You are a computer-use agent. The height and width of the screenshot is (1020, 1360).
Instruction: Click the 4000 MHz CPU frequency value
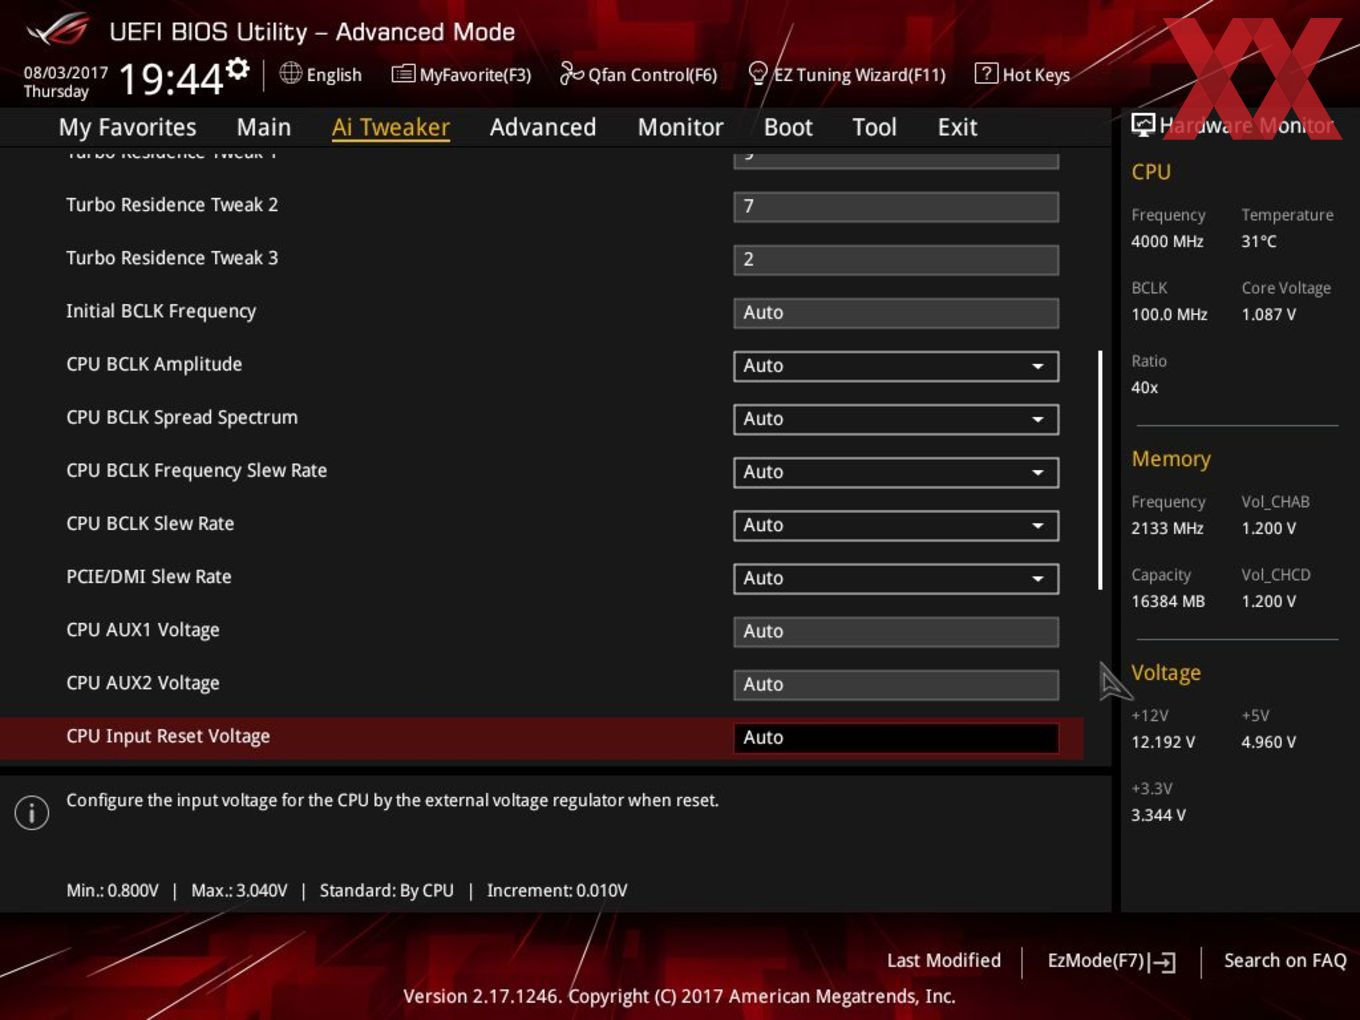point(1167,241)
